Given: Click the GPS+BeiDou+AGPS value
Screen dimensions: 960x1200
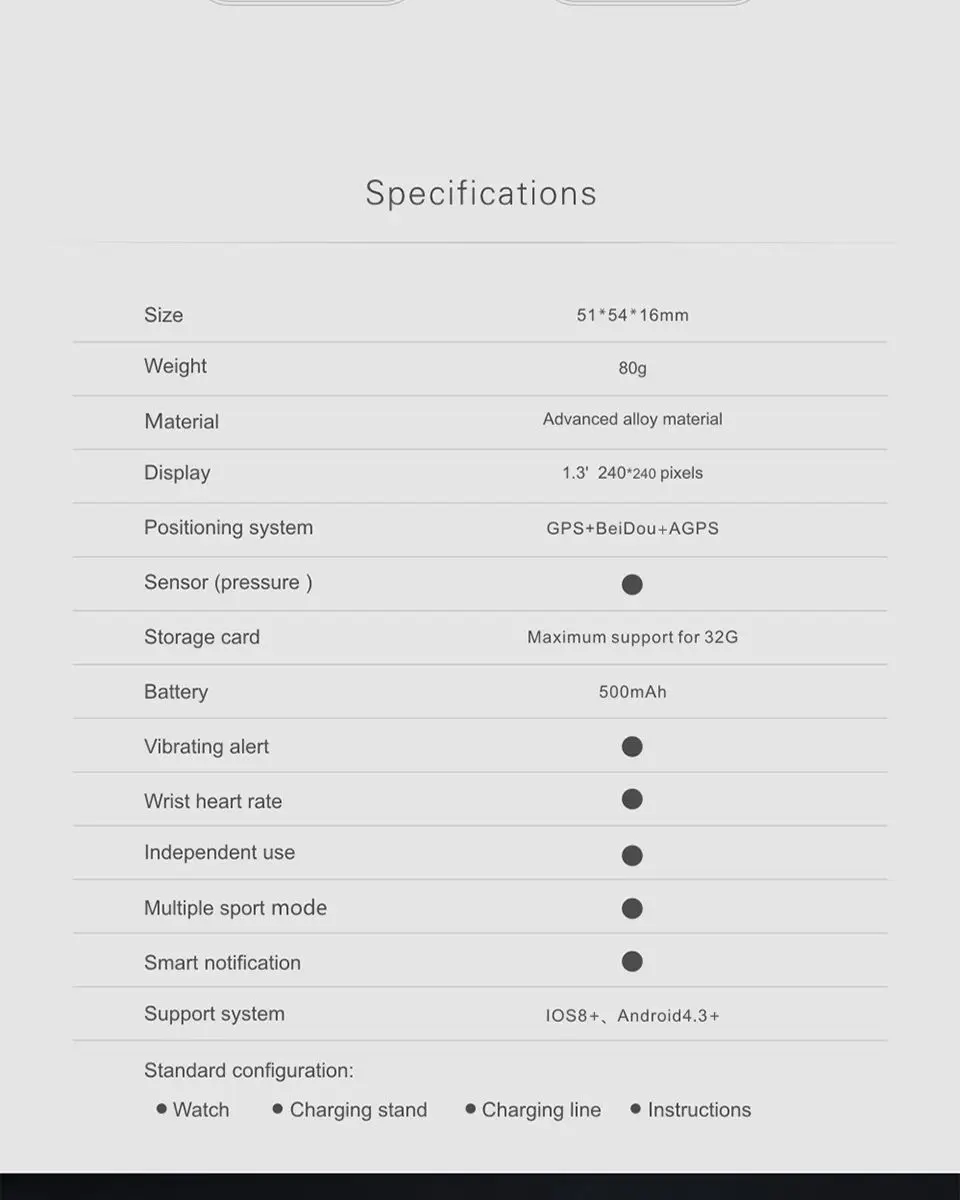Looking at the screenshot, I should pos(633,528).
